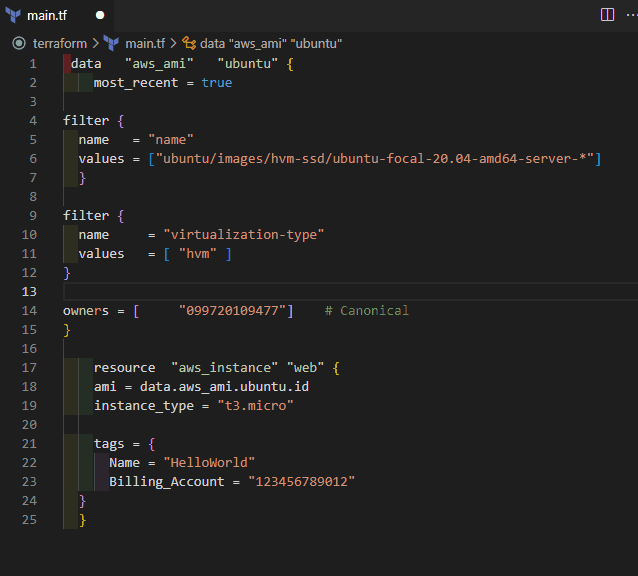Screen dimensions: 638x576
Task: Click the "ubuntu" label on line 1
Action: [x=248, y=64]
